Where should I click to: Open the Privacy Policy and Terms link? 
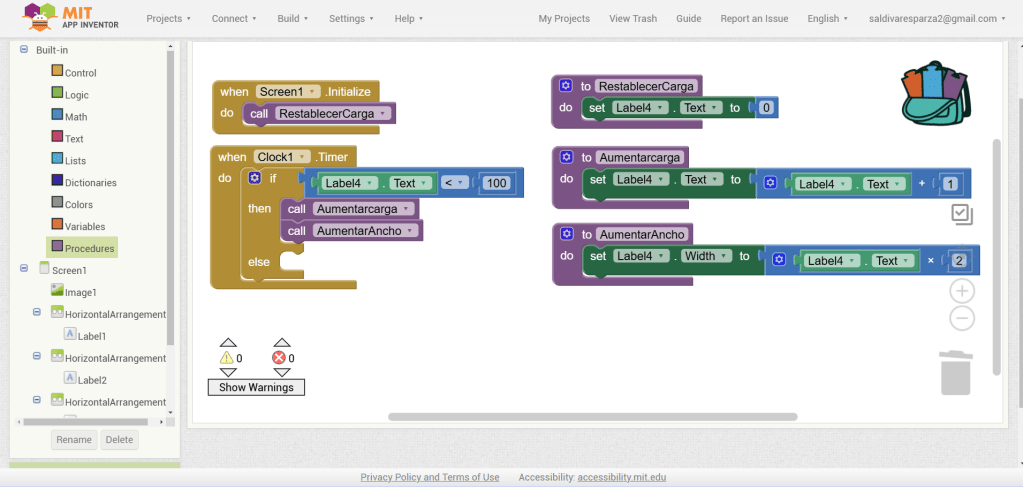429,477
